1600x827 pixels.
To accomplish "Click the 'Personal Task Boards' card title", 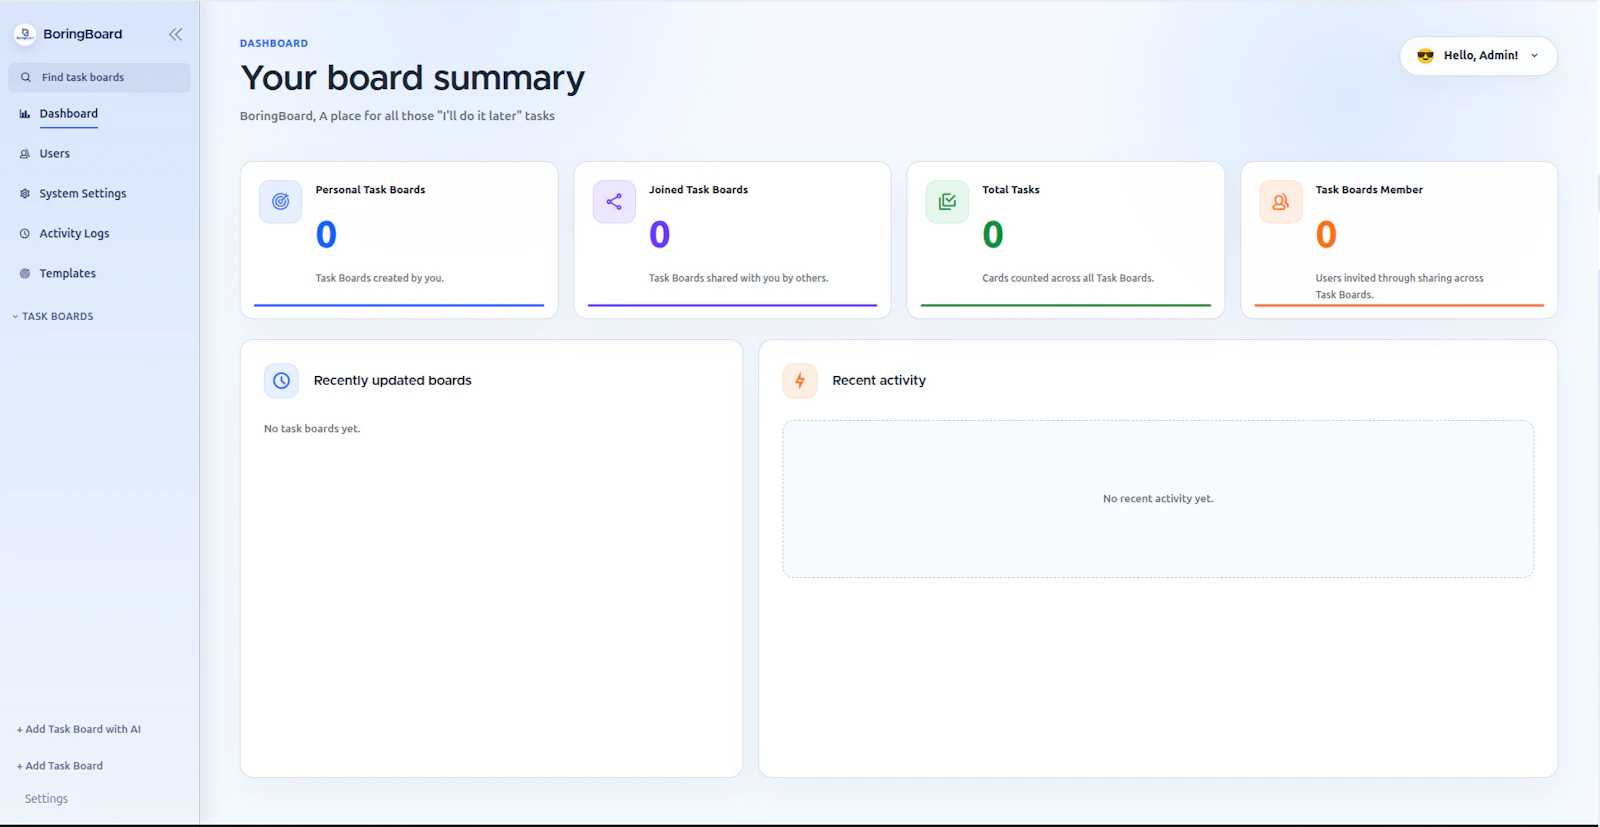I will [371, 190].
